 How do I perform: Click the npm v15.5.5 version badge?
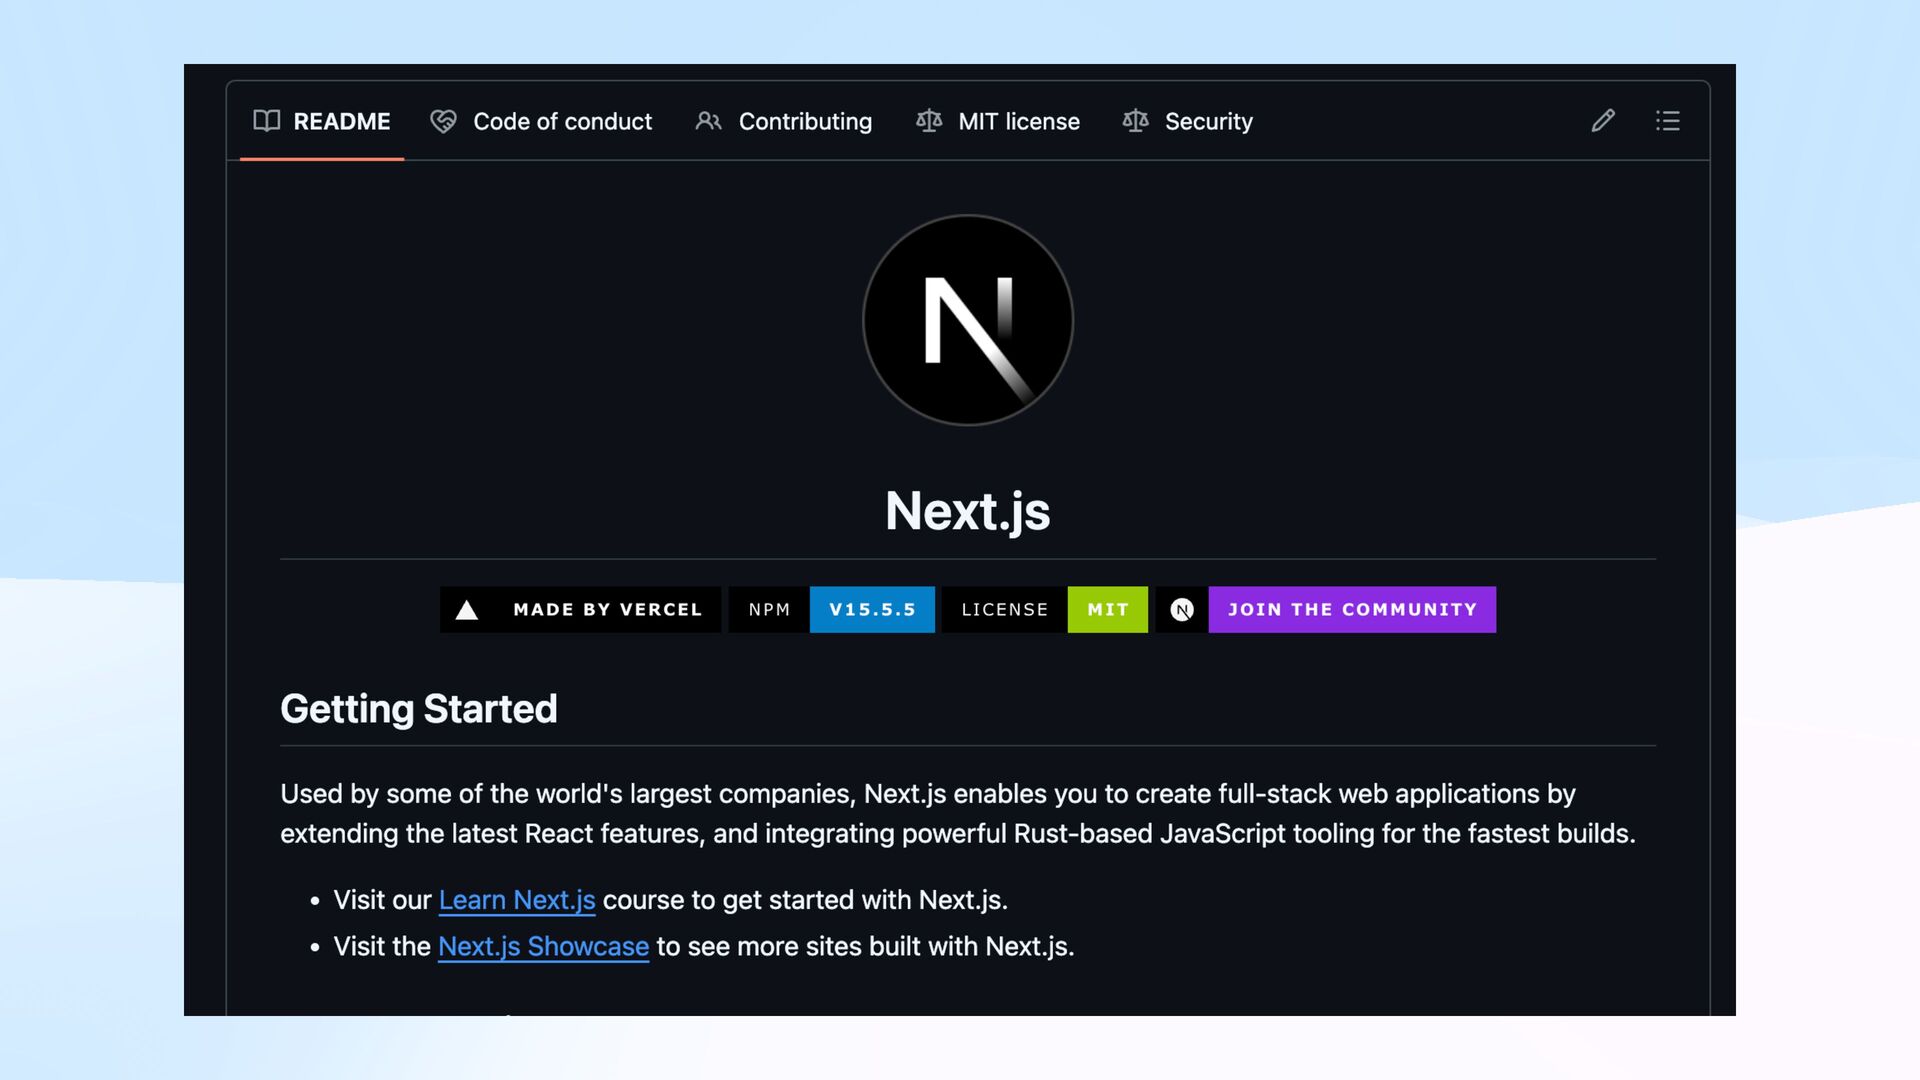point(871,610)
